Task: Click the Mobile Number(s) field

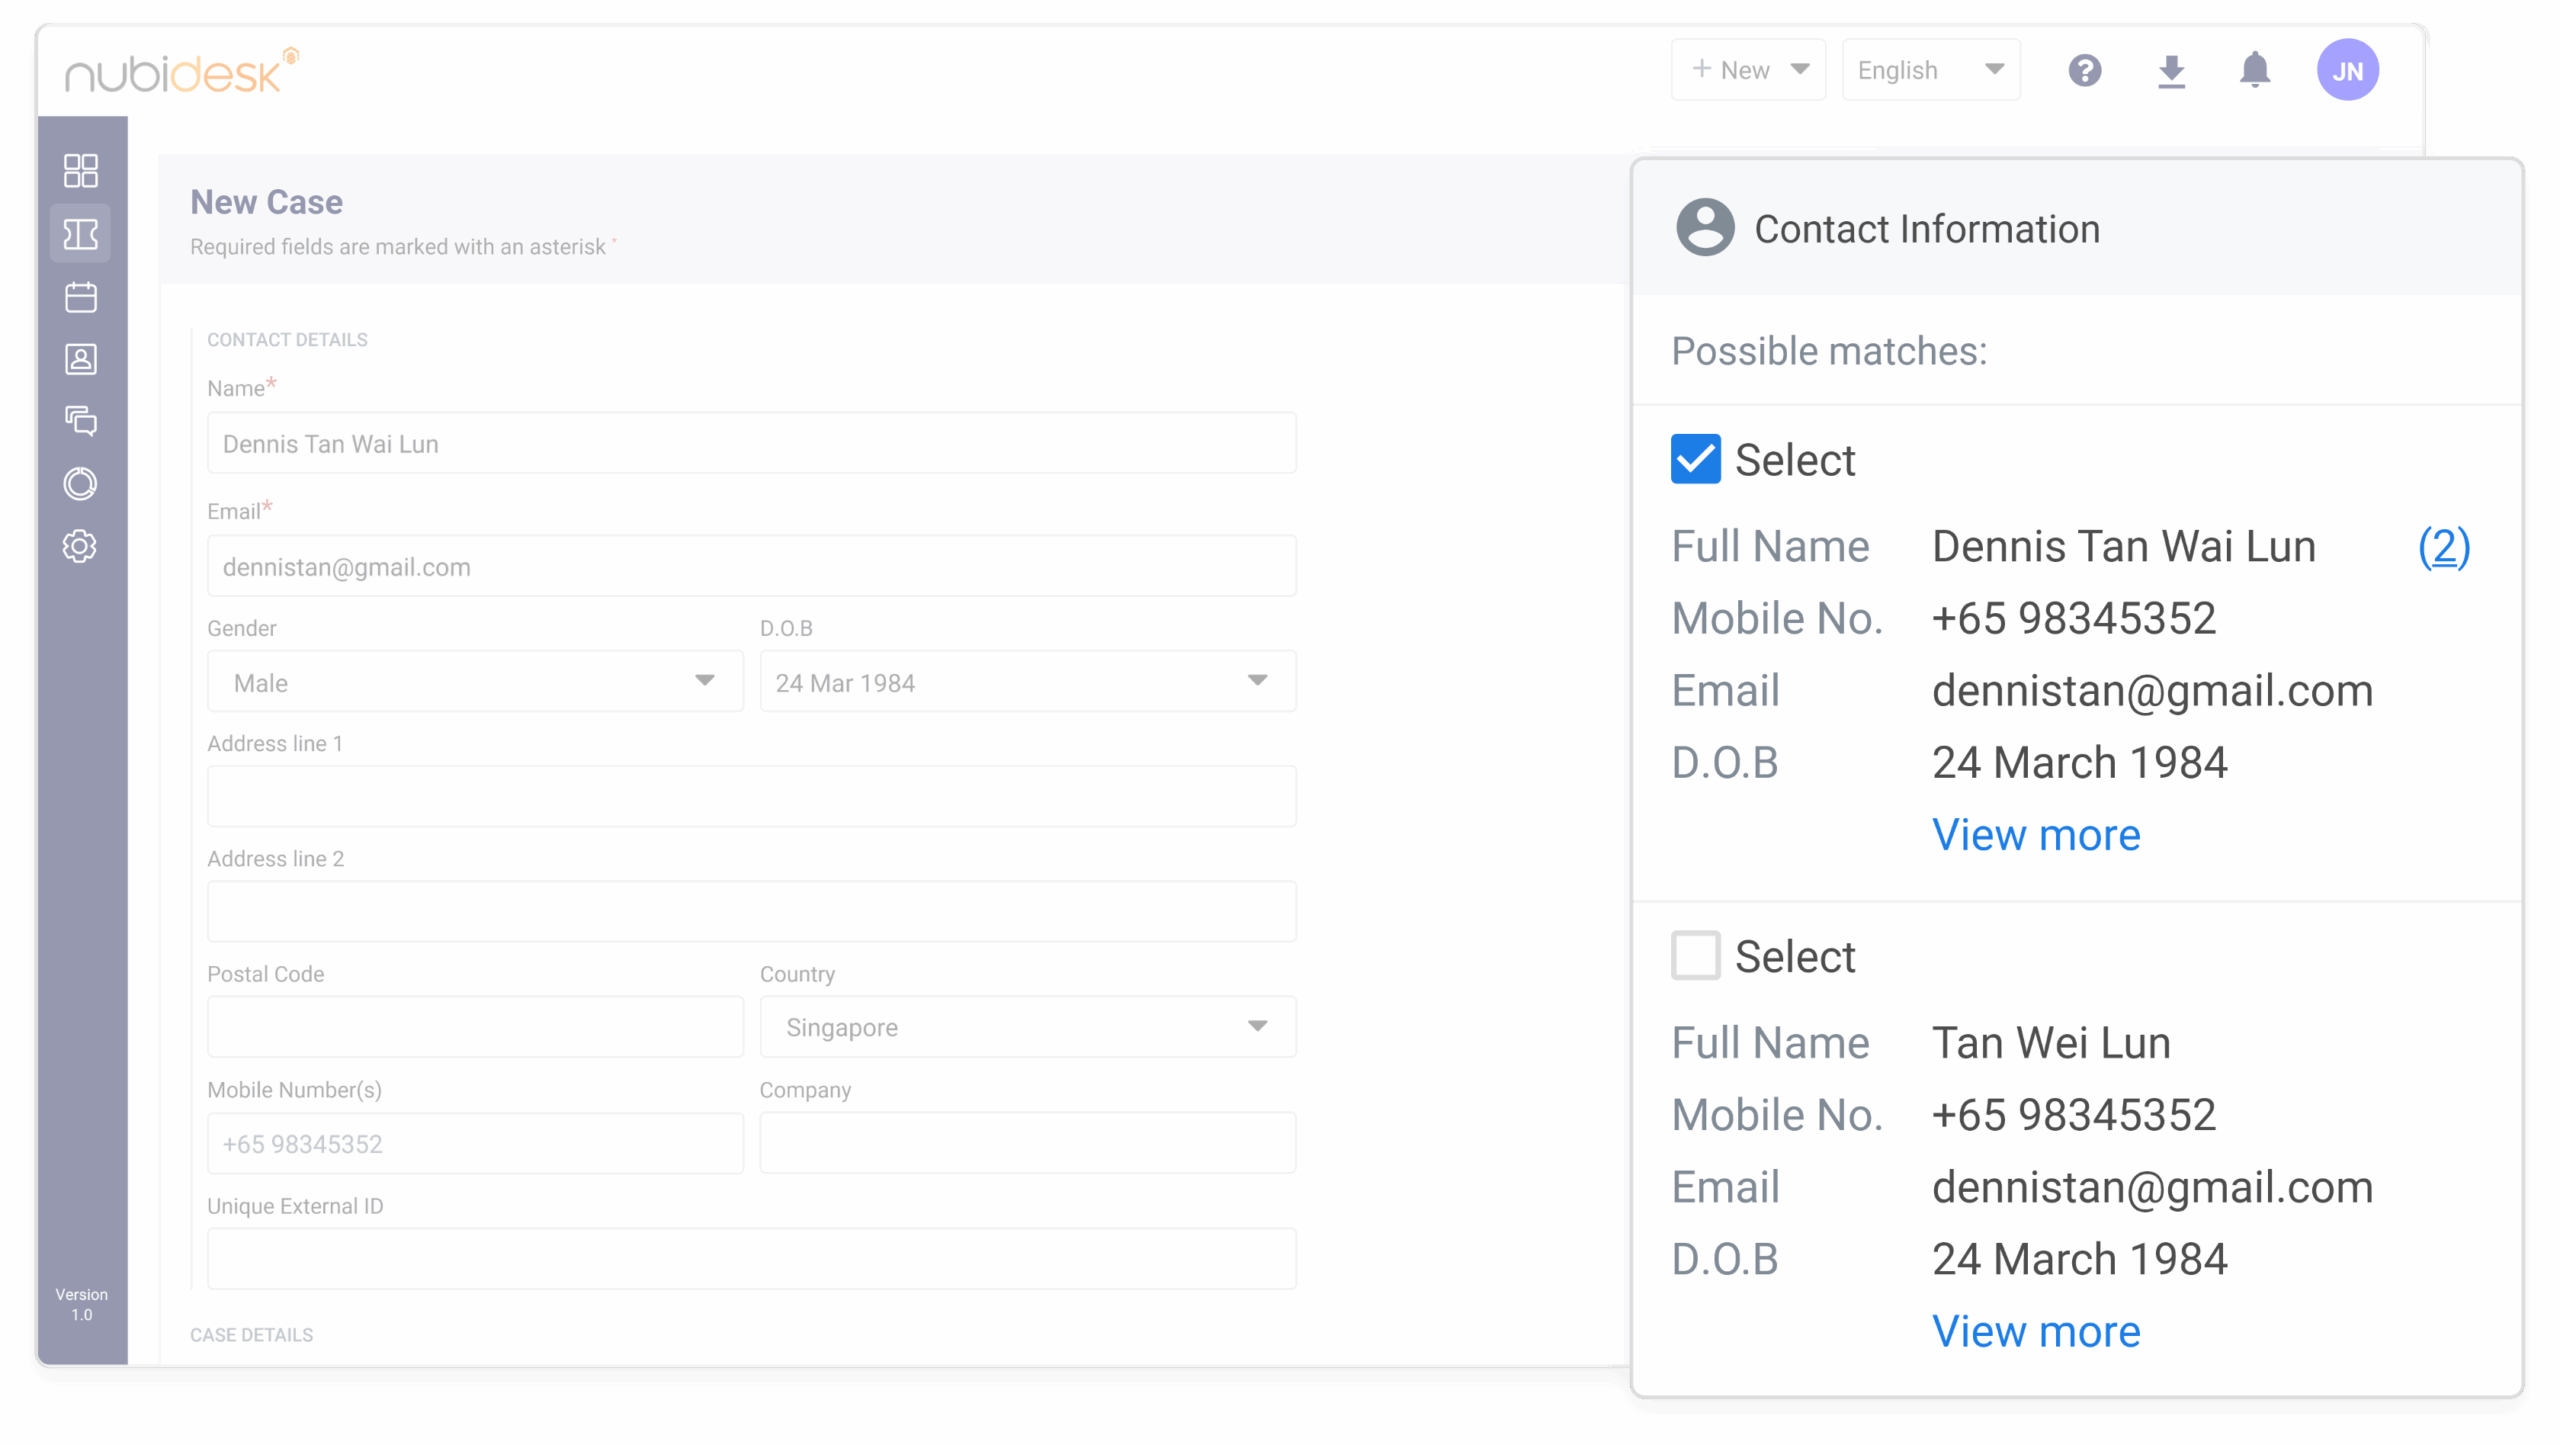Action: [x=475, y=1143]
